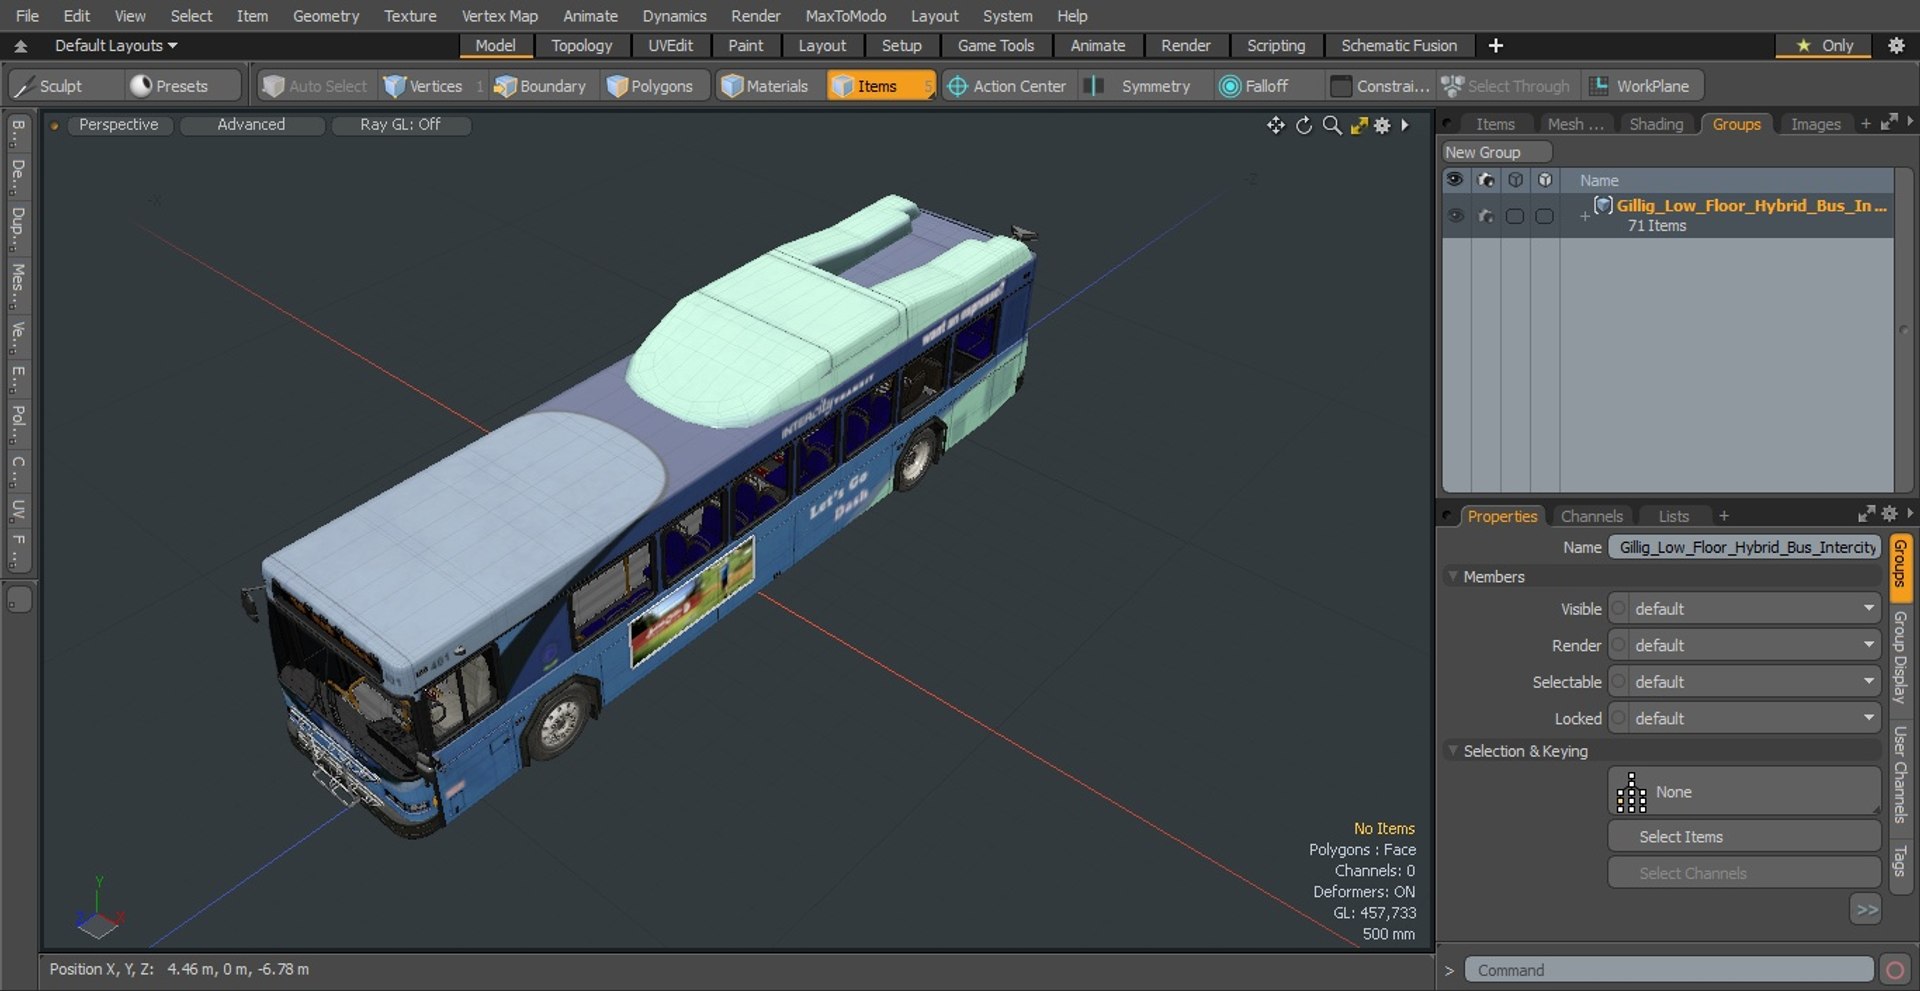Open the Presets browser

(x=184, y=86)
